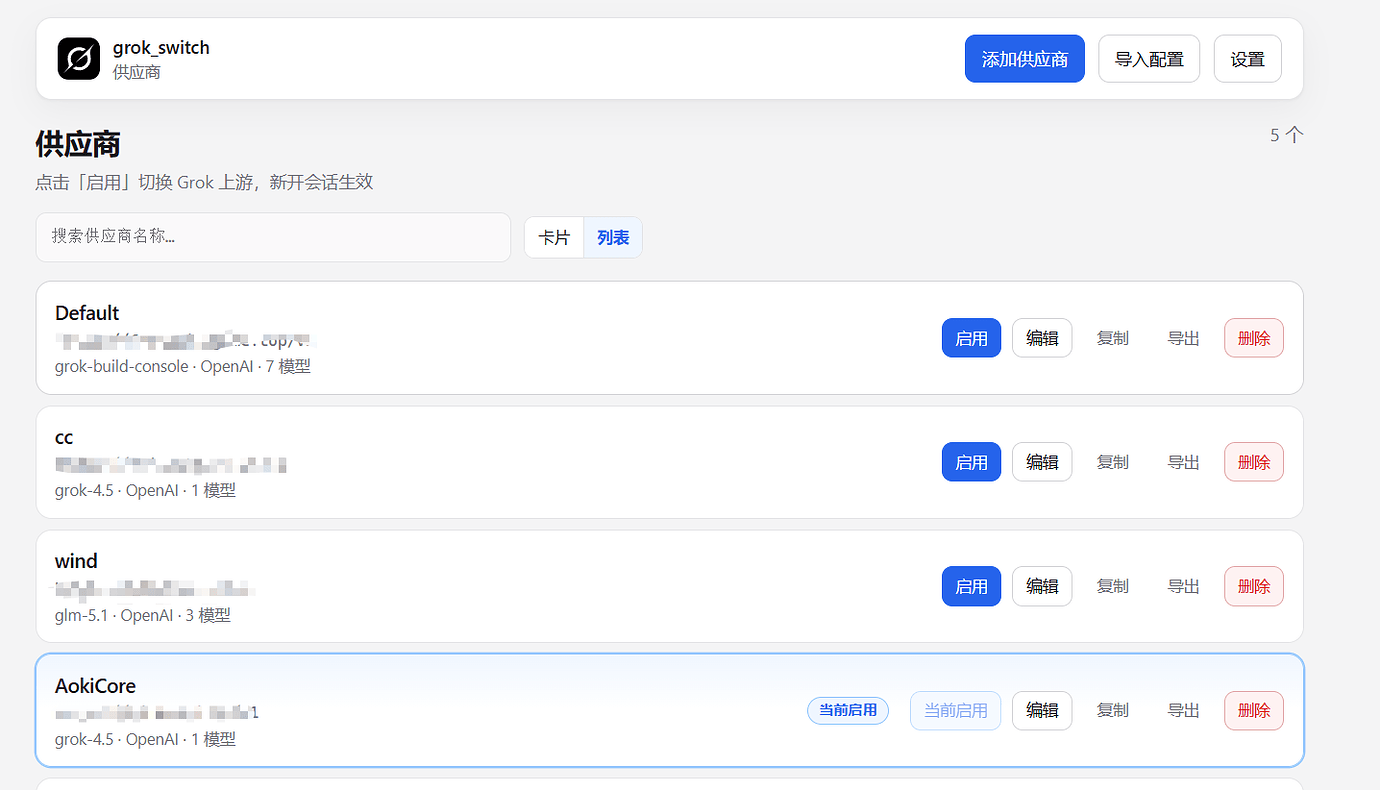Open the 添加供应商 dialog
1380x790 pixels.
coord(1025,59)
